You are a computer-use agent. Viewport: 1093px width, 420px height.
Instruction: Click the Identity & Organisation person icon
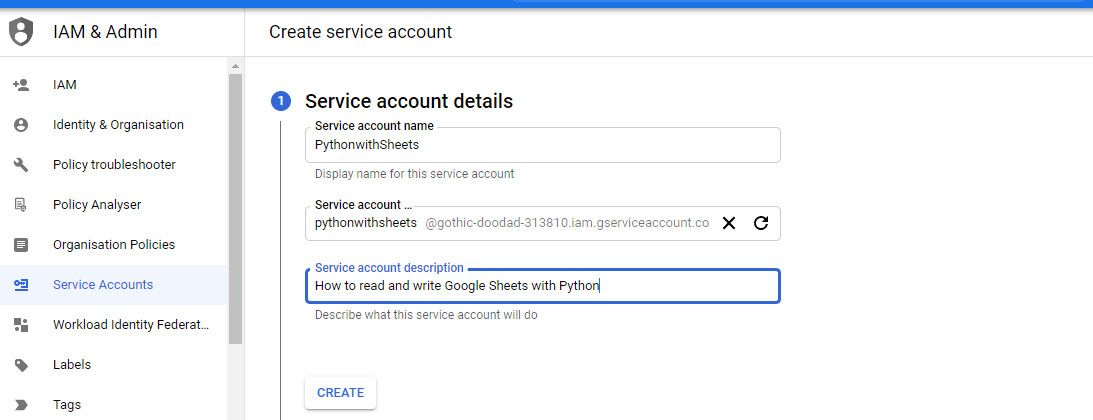coord(20,125)
